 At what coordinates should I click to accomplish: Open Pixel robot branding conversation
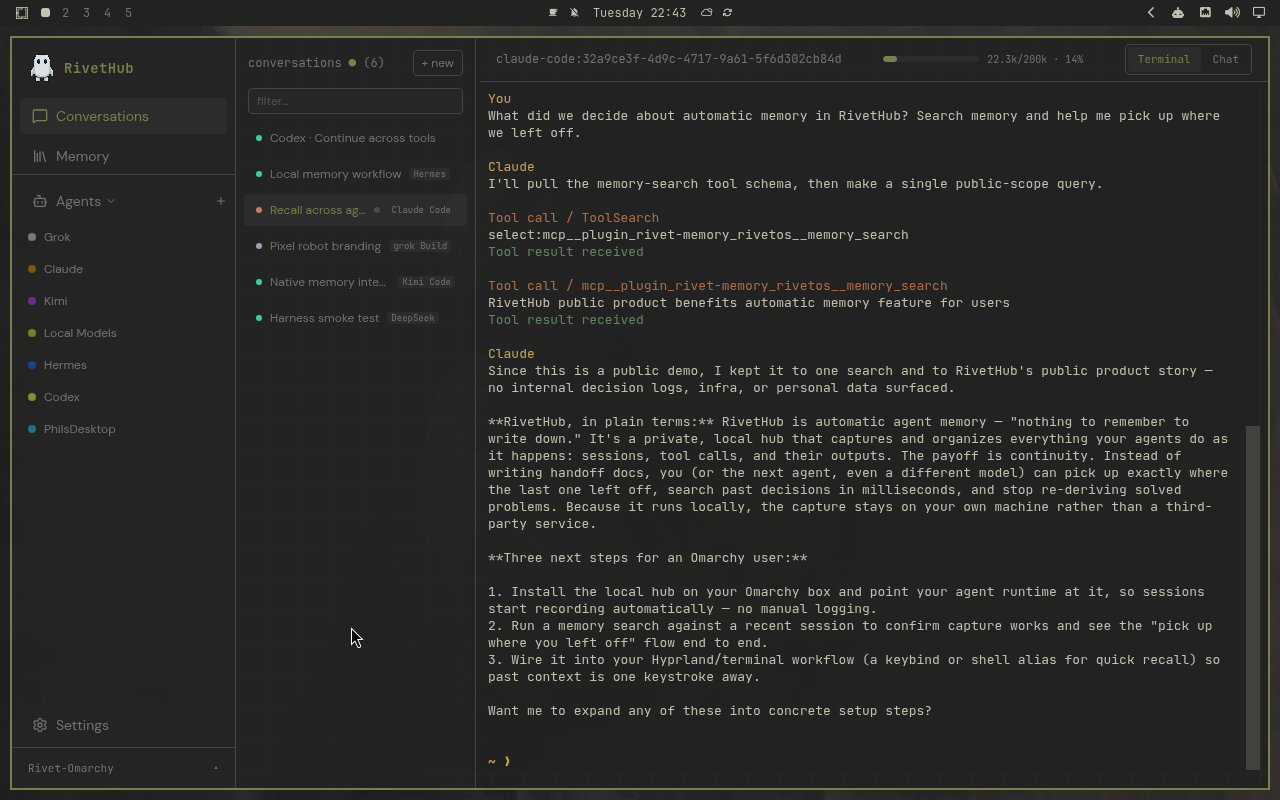point(355,246)
